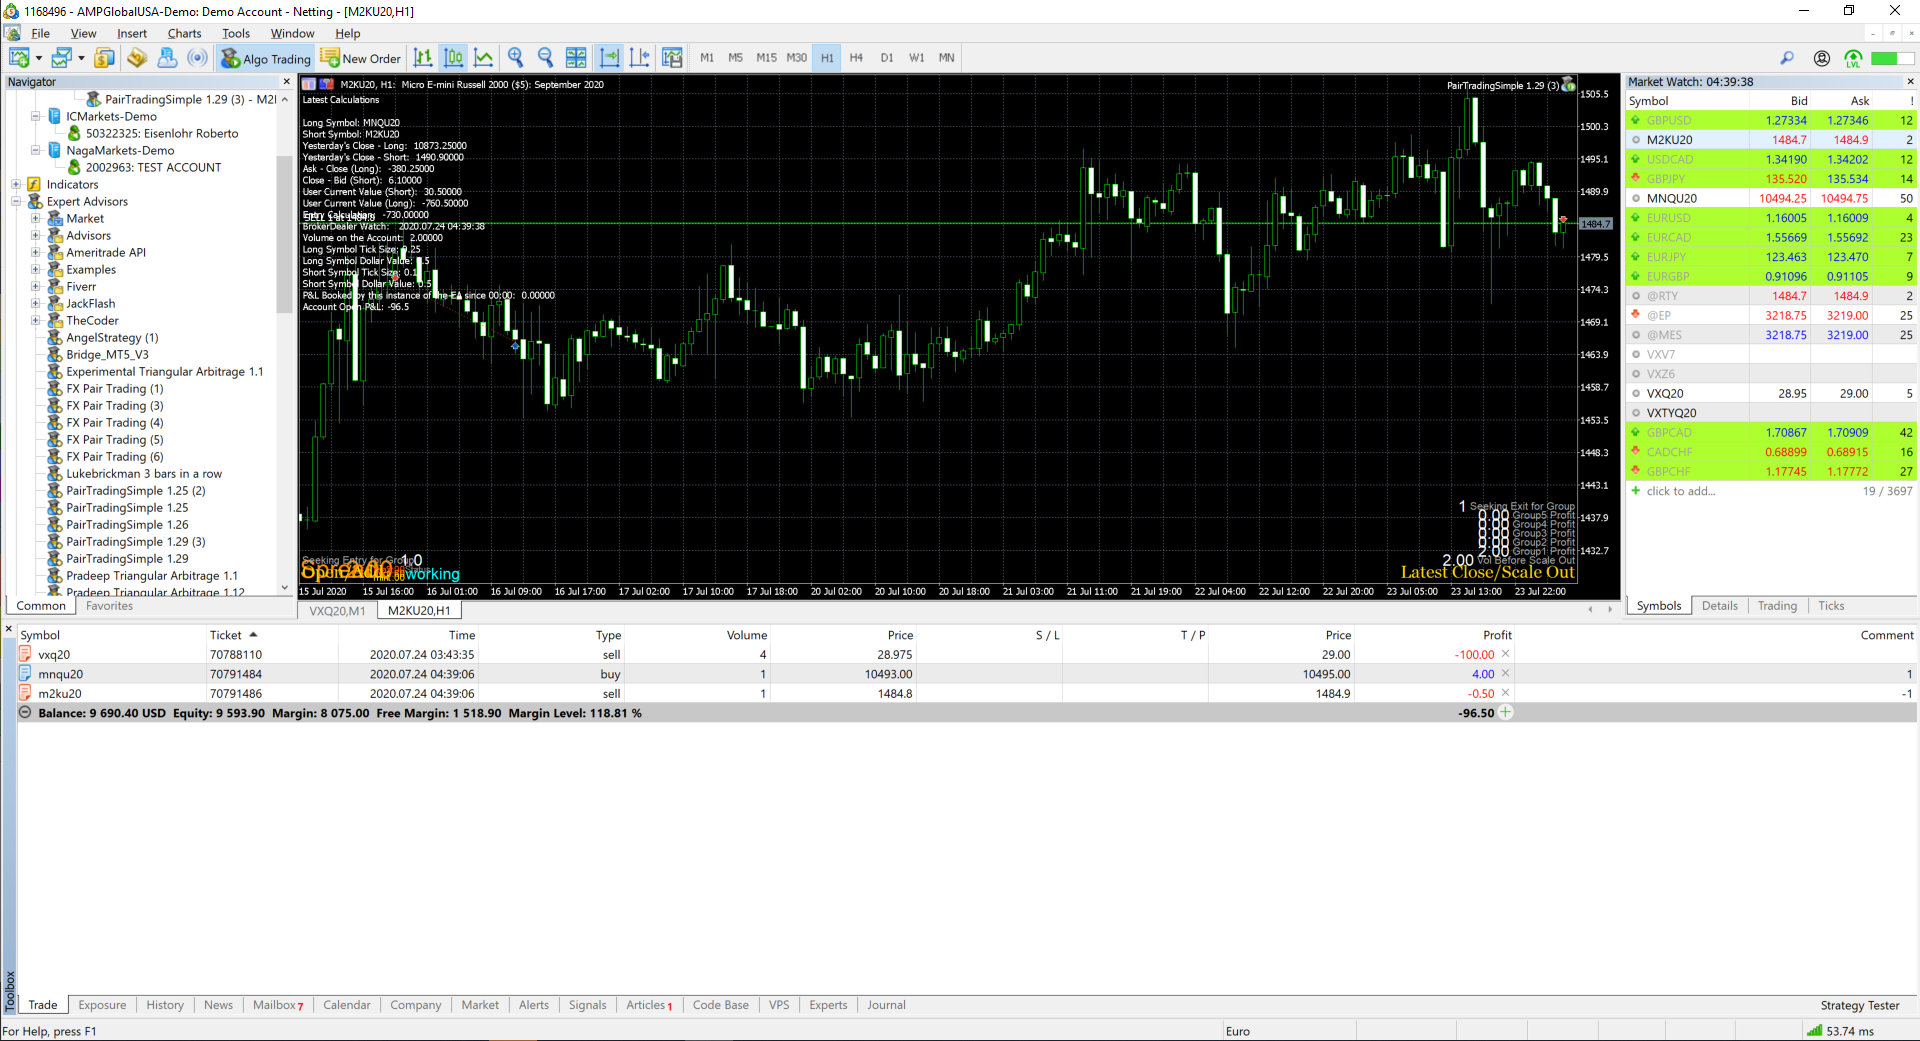Open the Strategy Tester
This screenshot has height=1041, width=1920.
(x=1859, y=1005)
